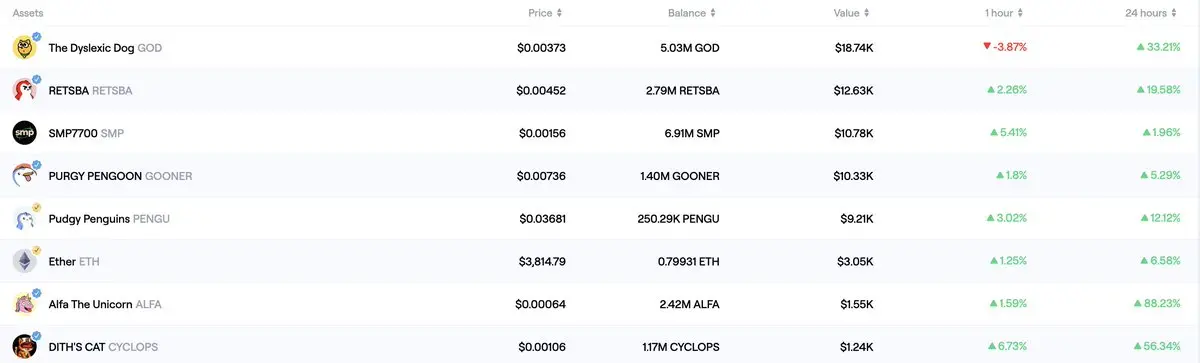
Task: Open Pudgy Penguins PENGU asset page
Action: click(x=109, y=219)
